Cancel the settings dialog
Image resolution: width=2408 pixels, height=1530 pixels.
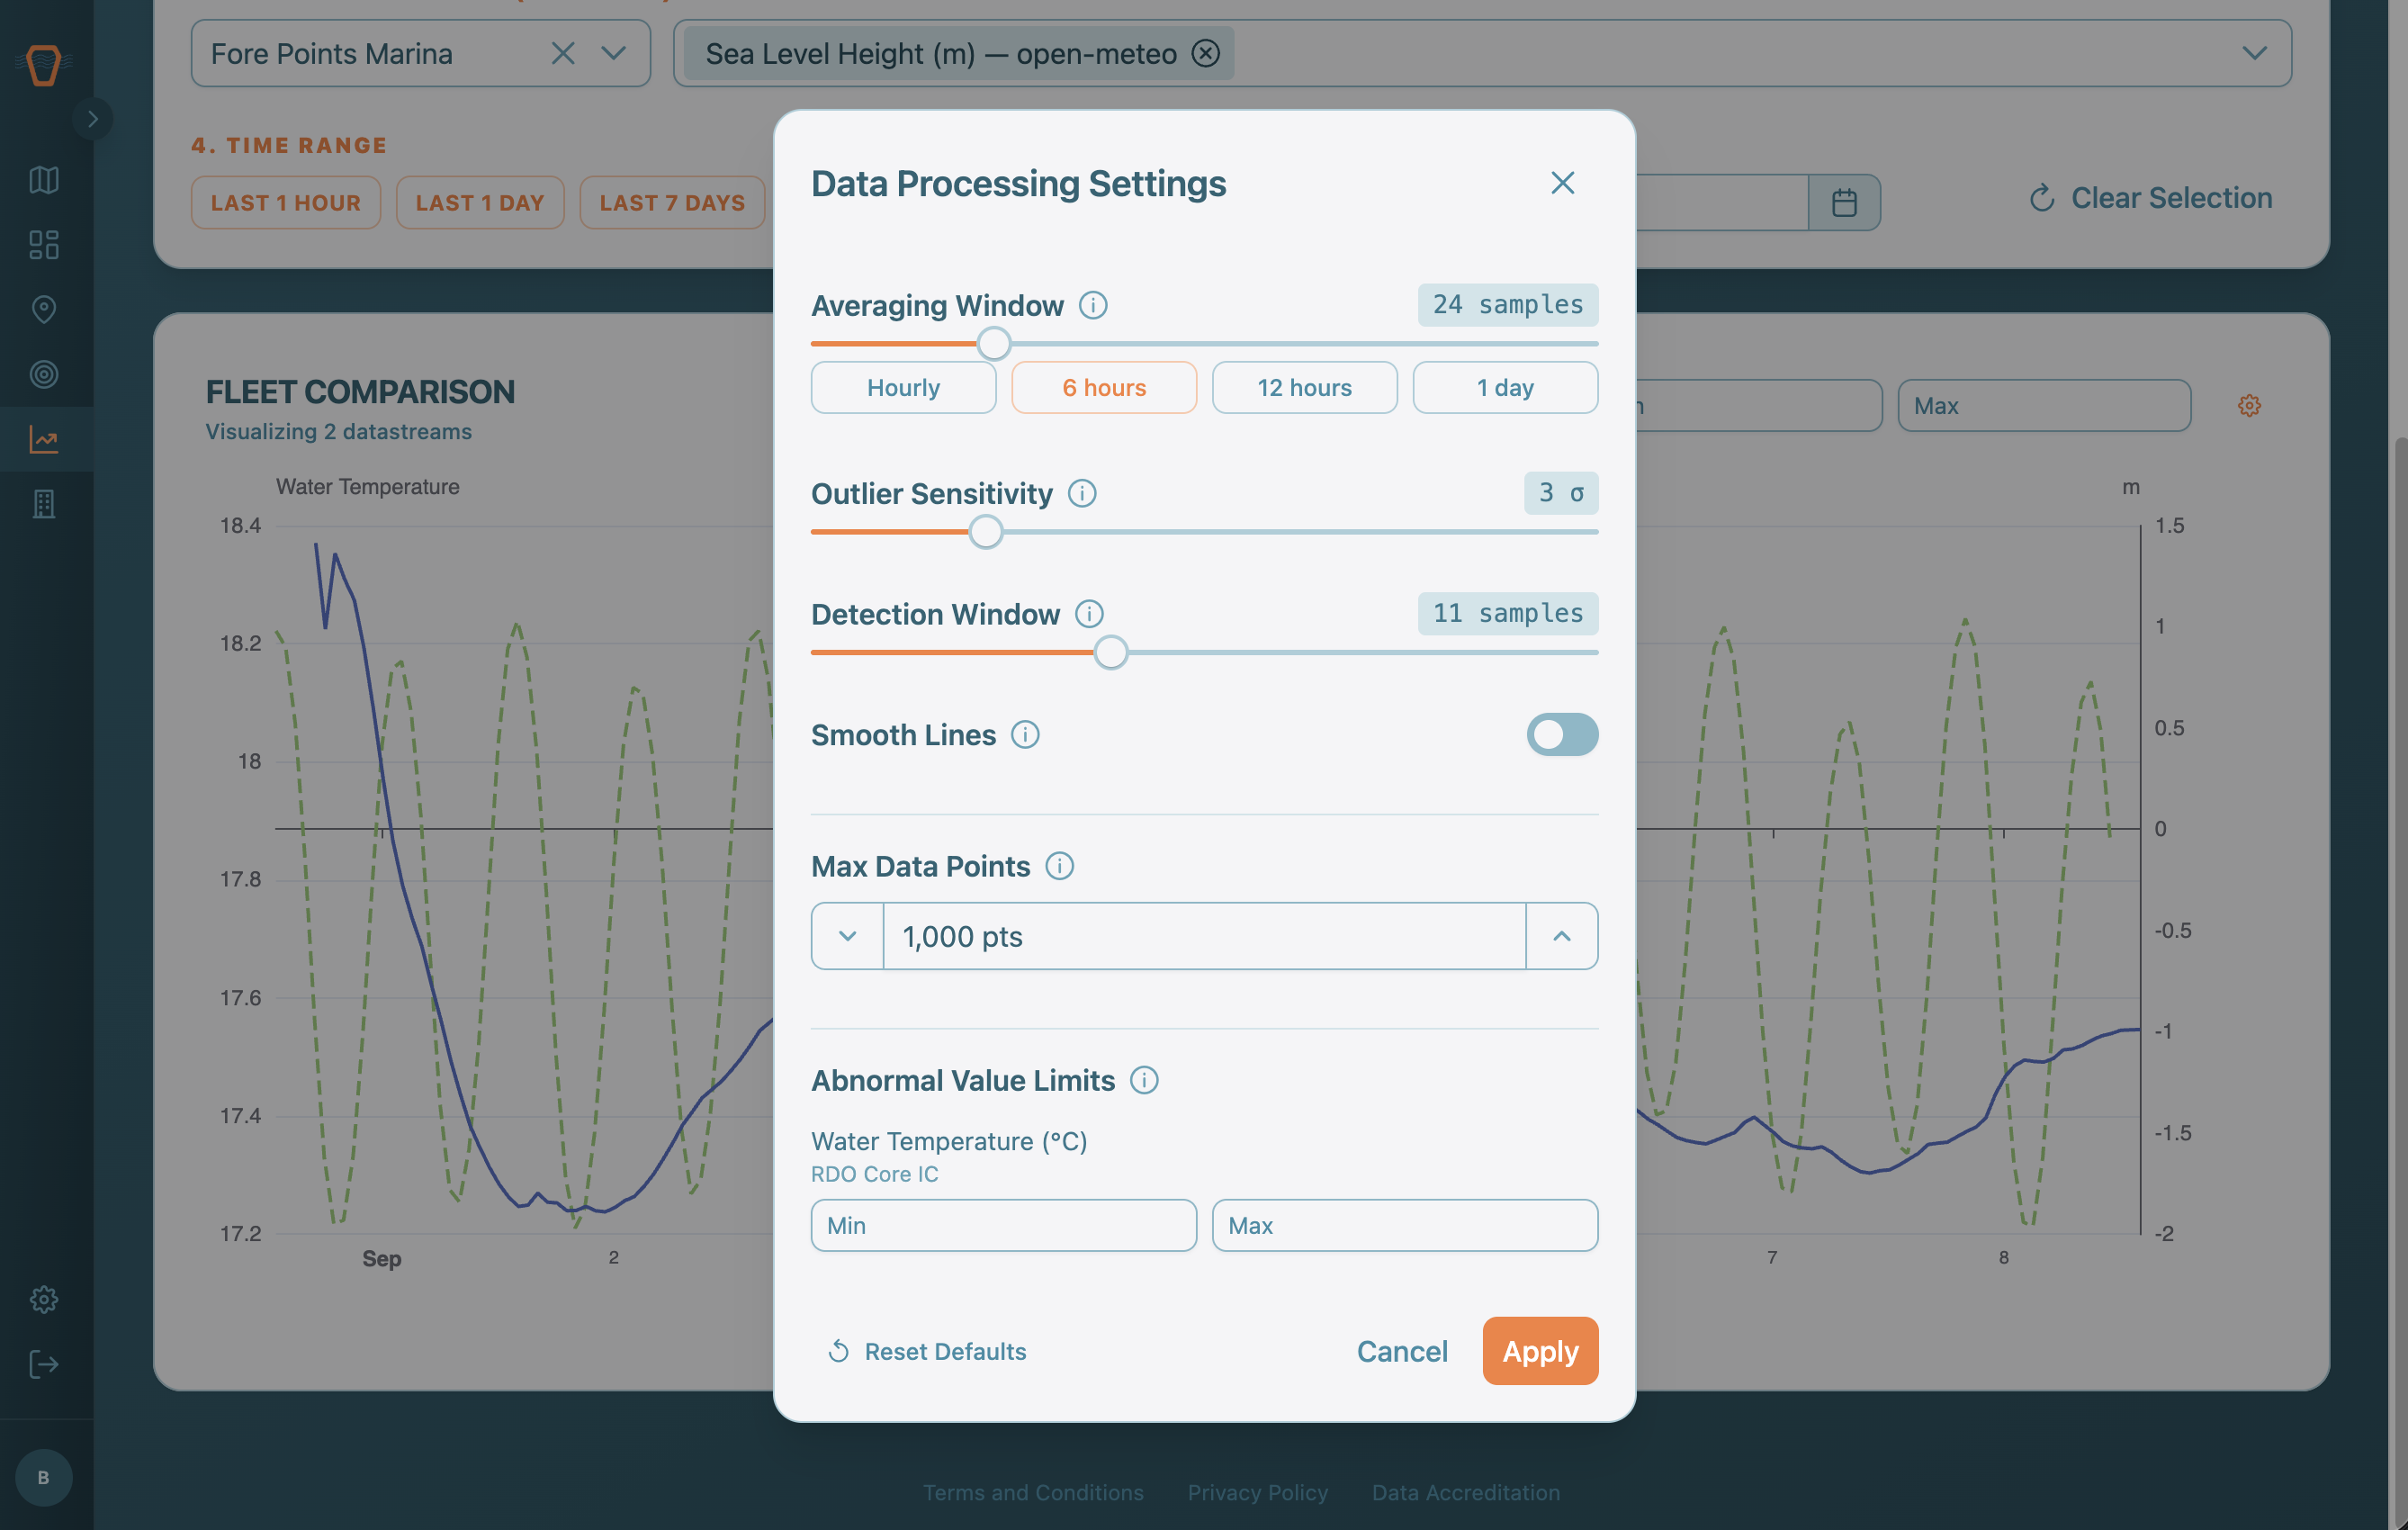[1402, 1351]
